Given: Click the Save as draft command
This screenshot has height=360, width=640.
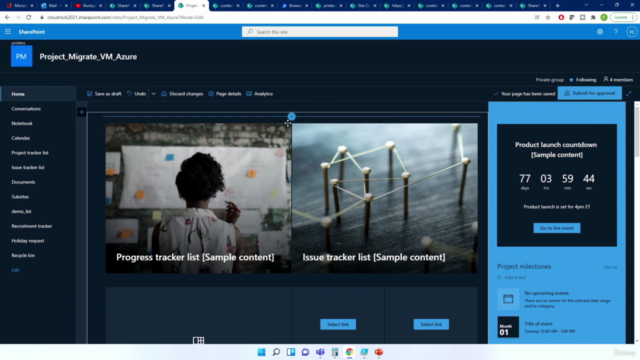Looking at the screenshot, I should coord(104,94).
